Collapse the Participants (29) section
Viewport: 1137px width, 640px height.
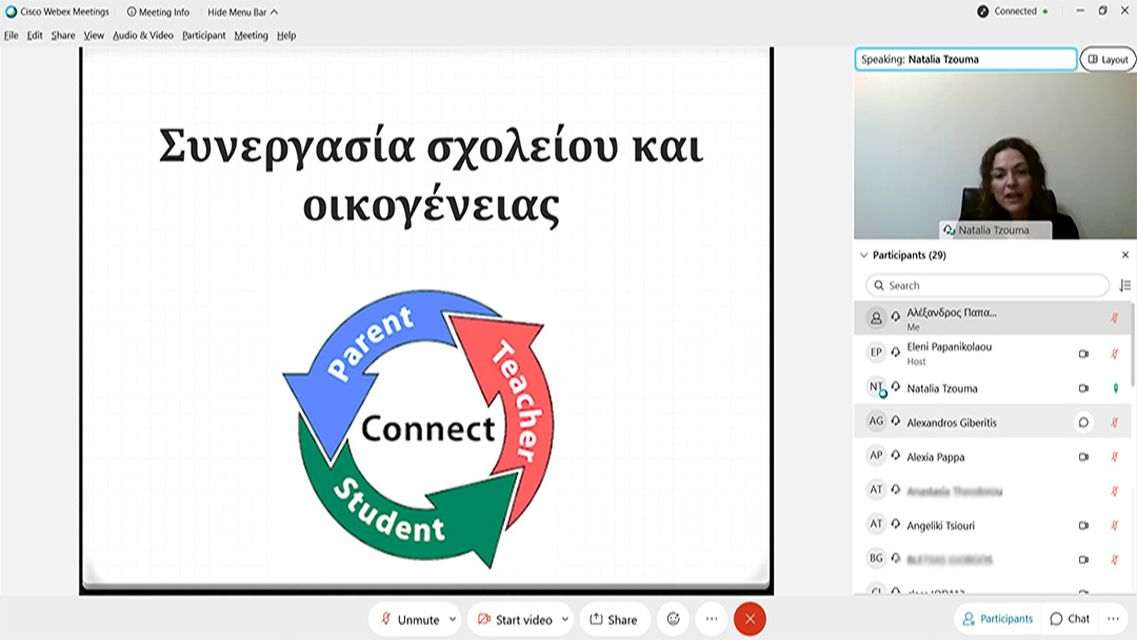click(864, 255)
